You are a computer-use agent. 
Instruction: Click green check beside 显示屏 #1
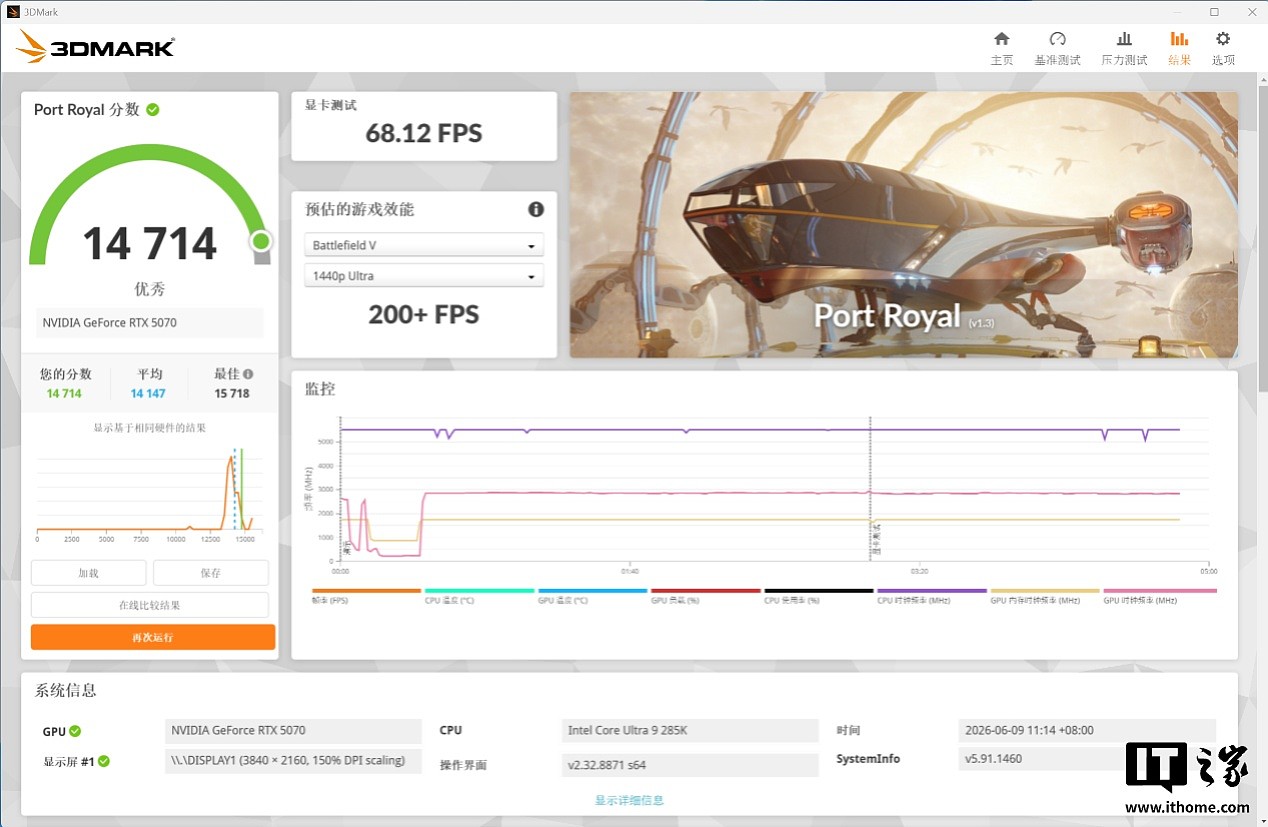click(104, 761)
